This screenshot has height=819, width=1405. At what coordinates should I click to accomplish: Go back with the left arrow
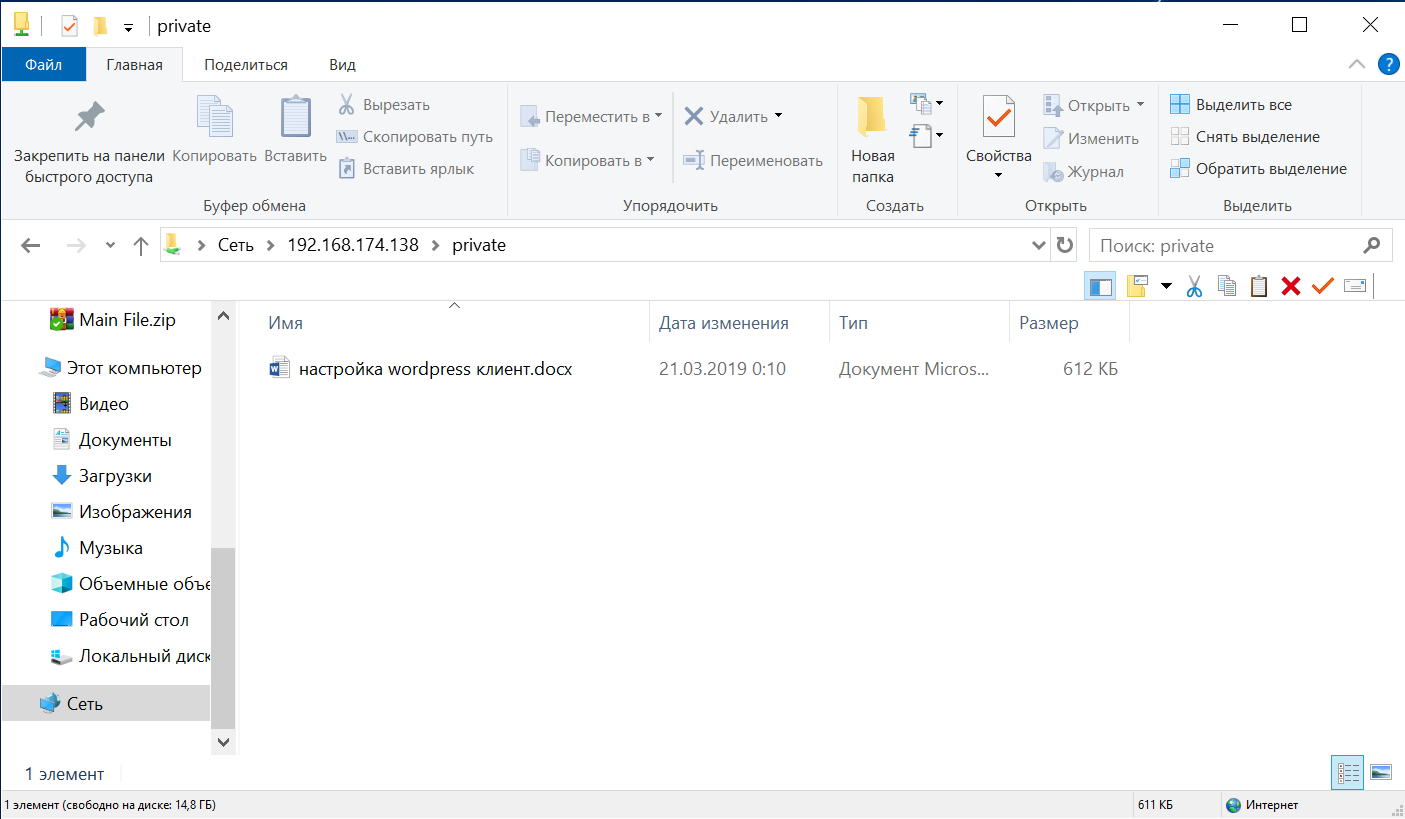click(30, 245)
